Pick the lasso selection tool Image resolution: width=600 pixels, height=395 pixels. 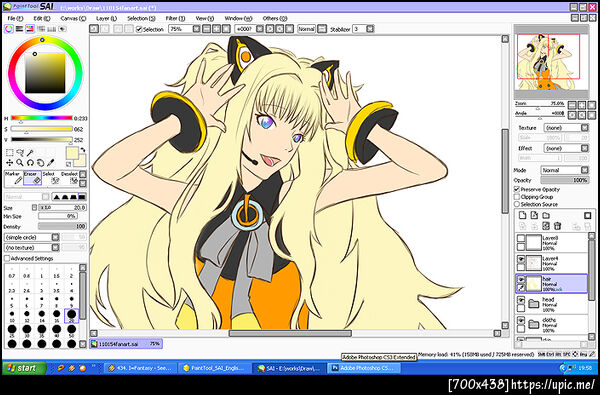point(20,153)
